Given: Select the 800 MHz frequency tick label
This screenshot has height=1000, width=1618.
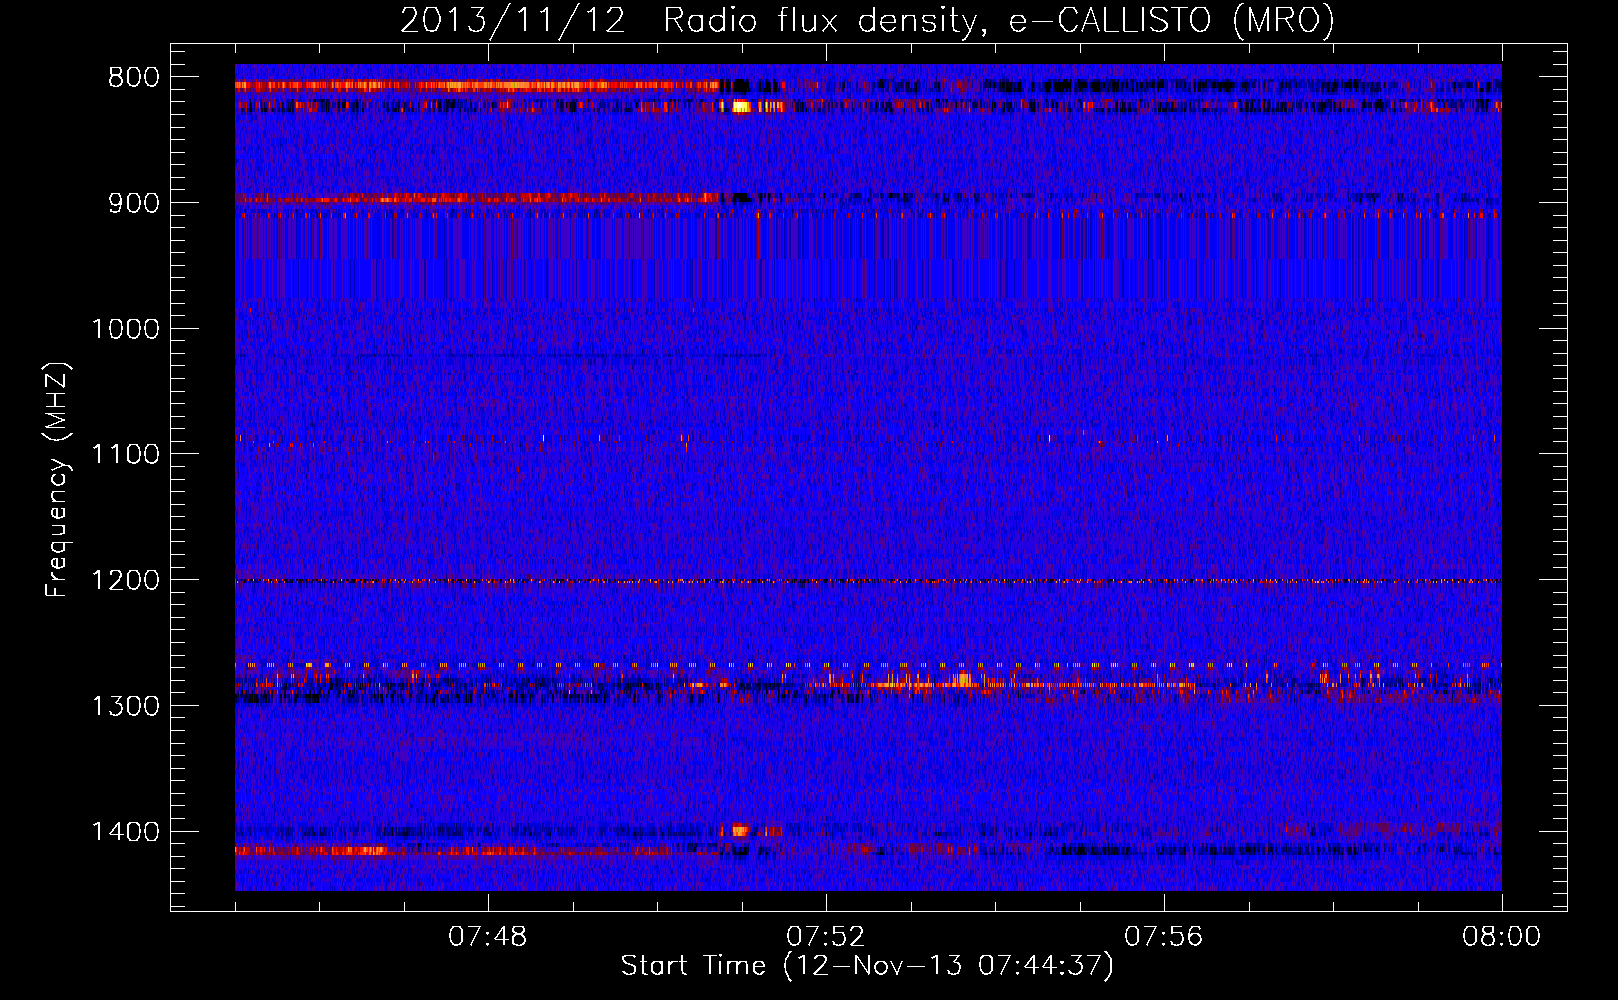Looking at the screenshot, I should tap(133, 78).
